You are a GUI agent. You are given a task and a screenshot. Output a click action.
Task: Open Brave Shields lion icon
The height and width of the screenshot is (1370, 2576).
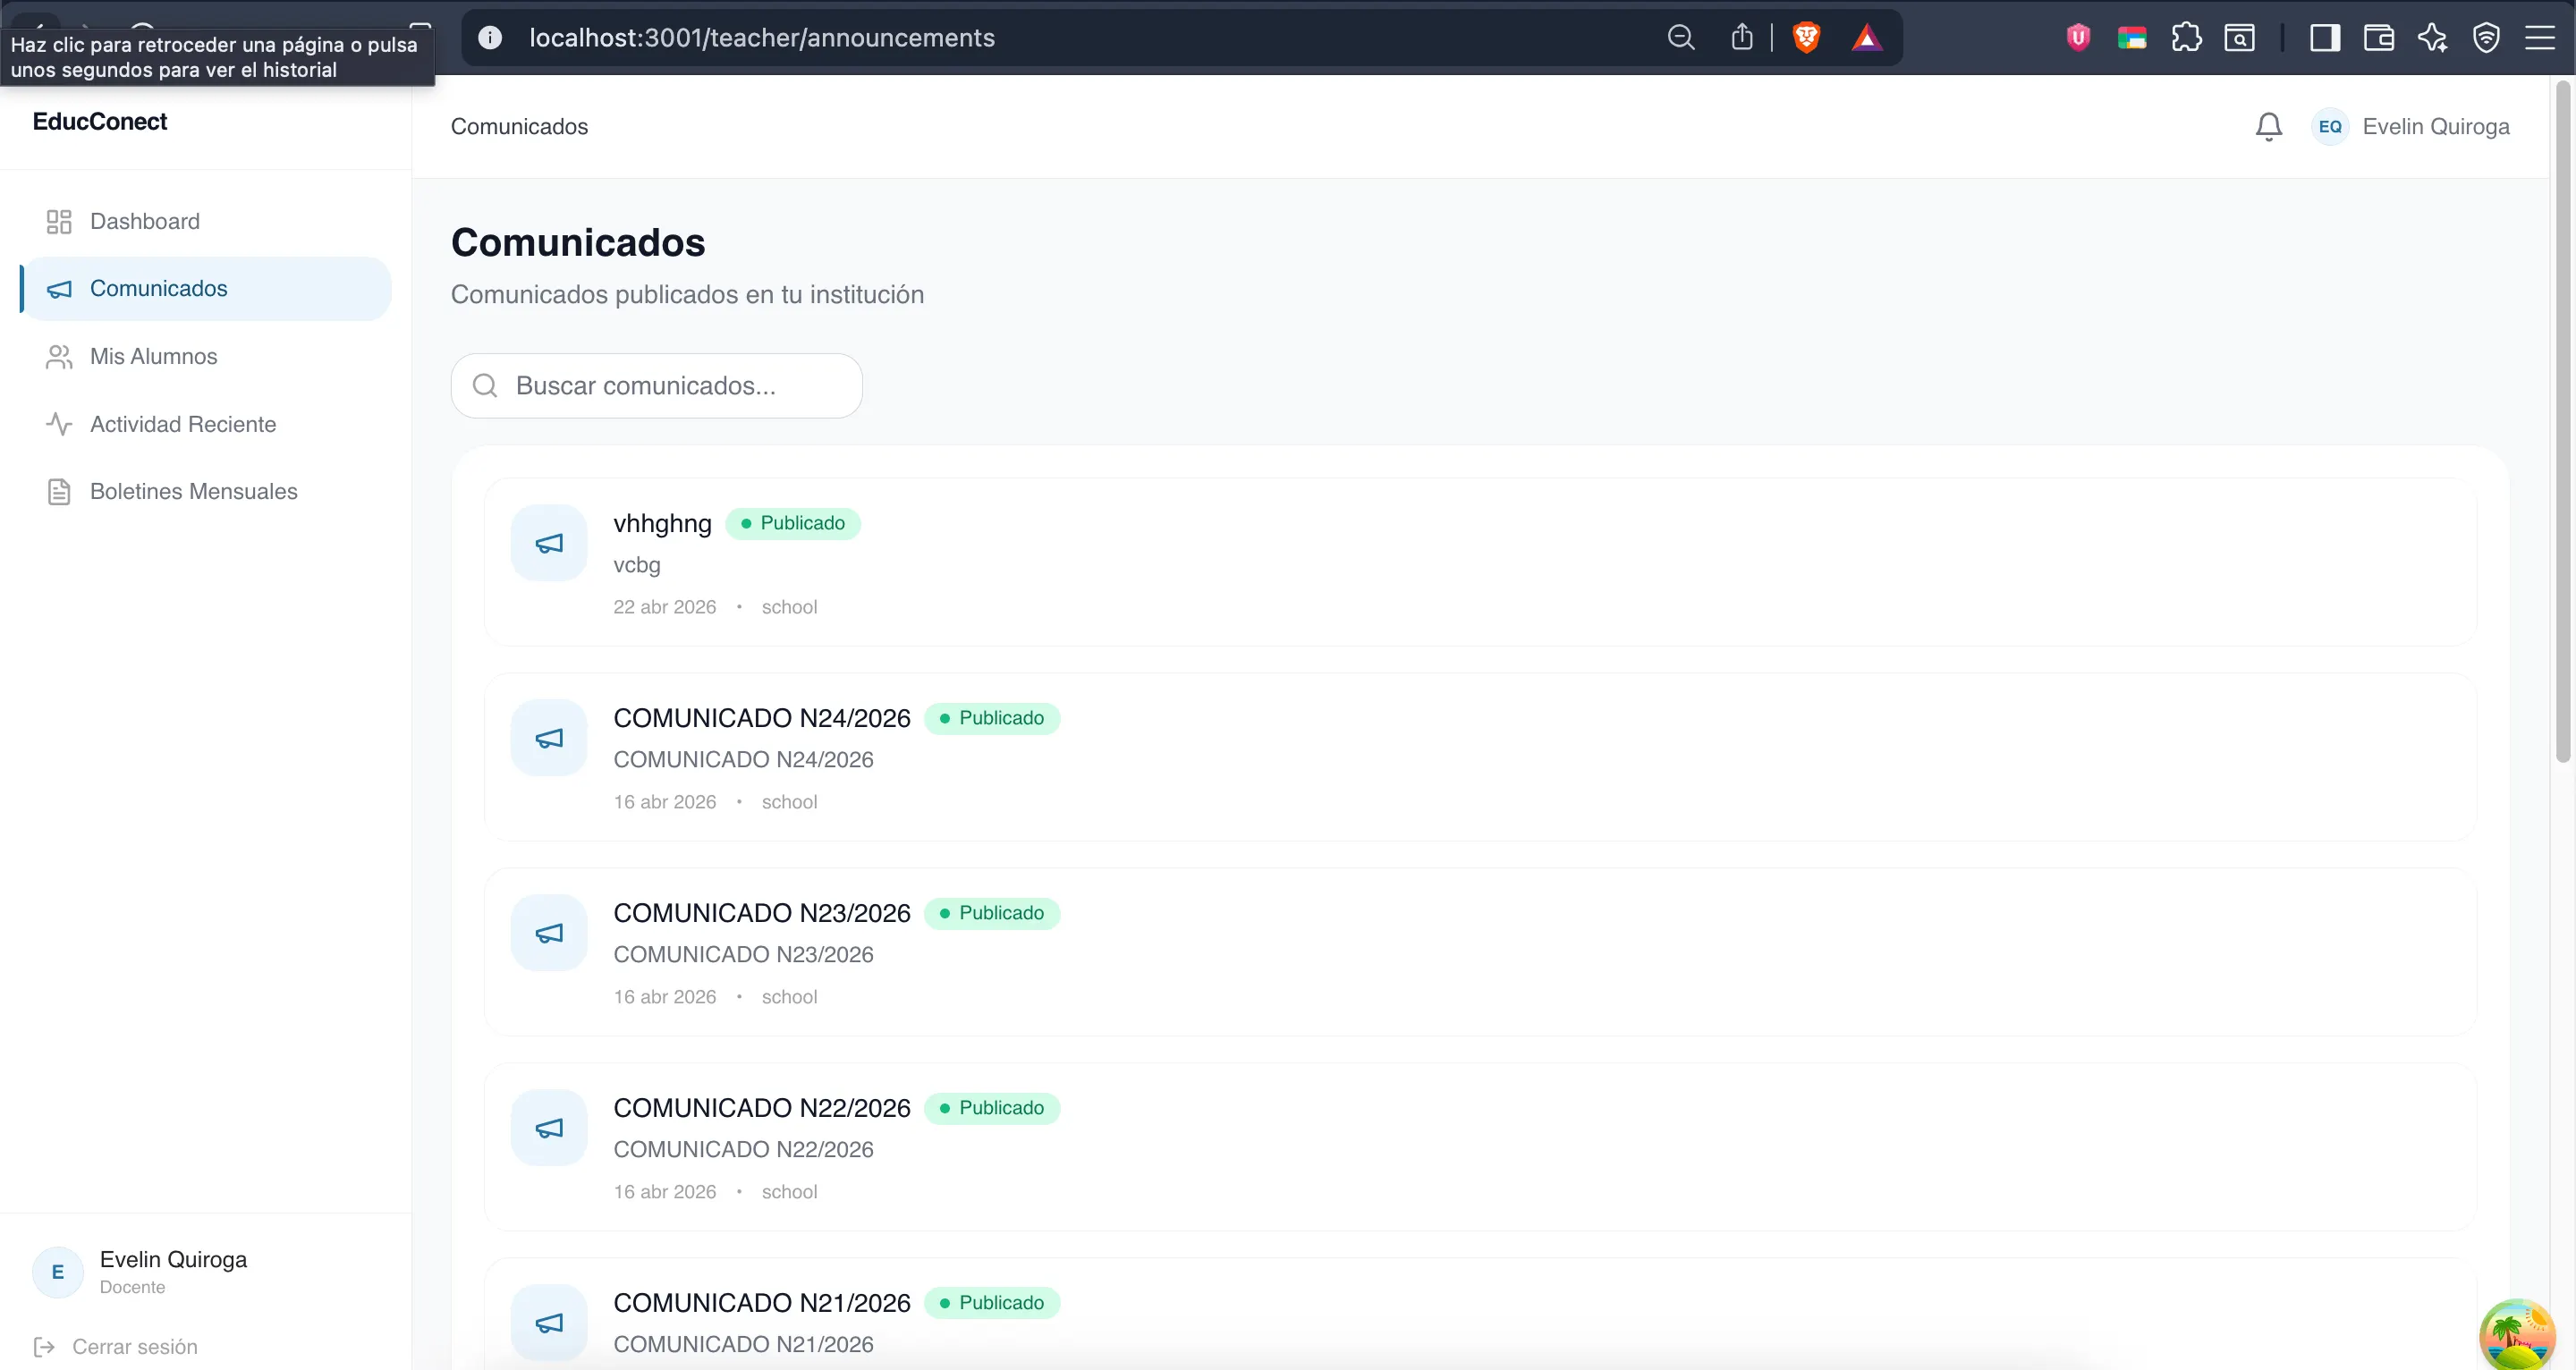point(1806,38)
